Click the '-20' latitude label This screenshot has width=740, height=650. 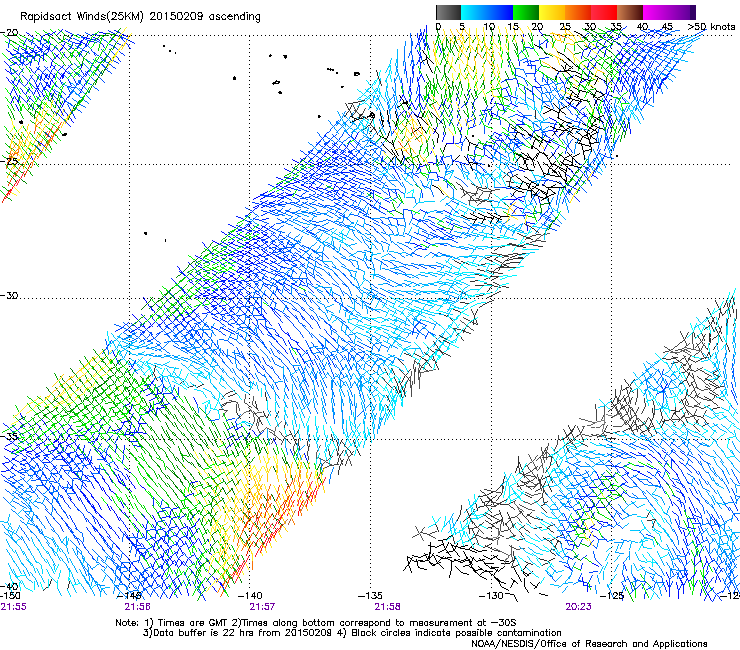point(9,33)
